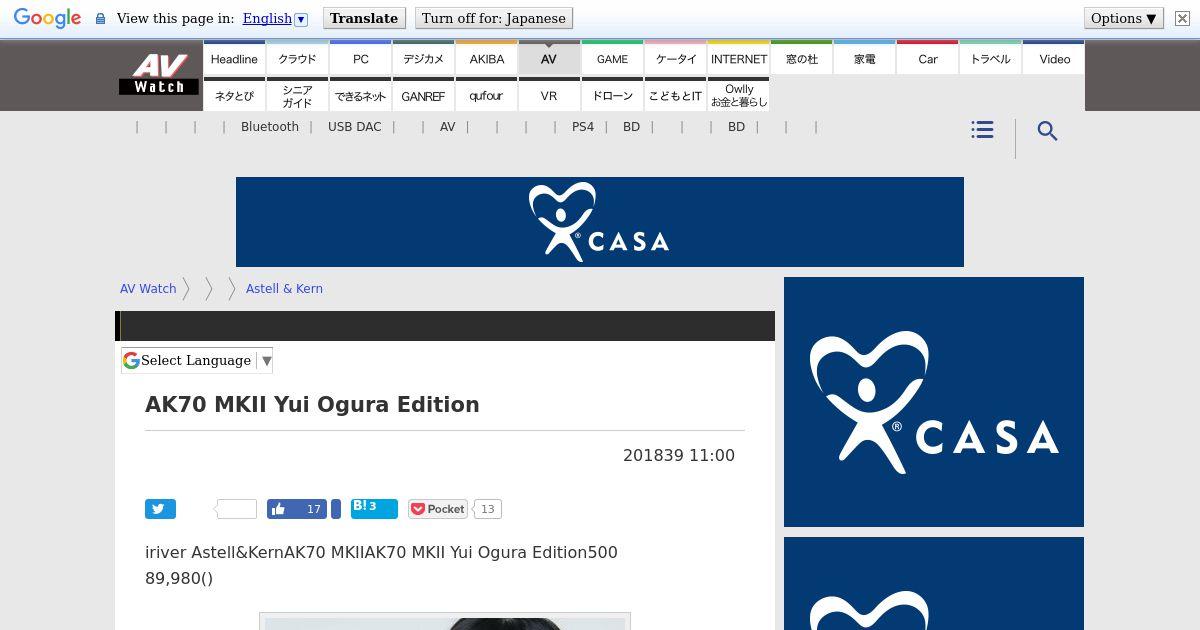Click the Pocket count 13 bubble
This screenshot has width=1200, height=630.
coord(487,509)
